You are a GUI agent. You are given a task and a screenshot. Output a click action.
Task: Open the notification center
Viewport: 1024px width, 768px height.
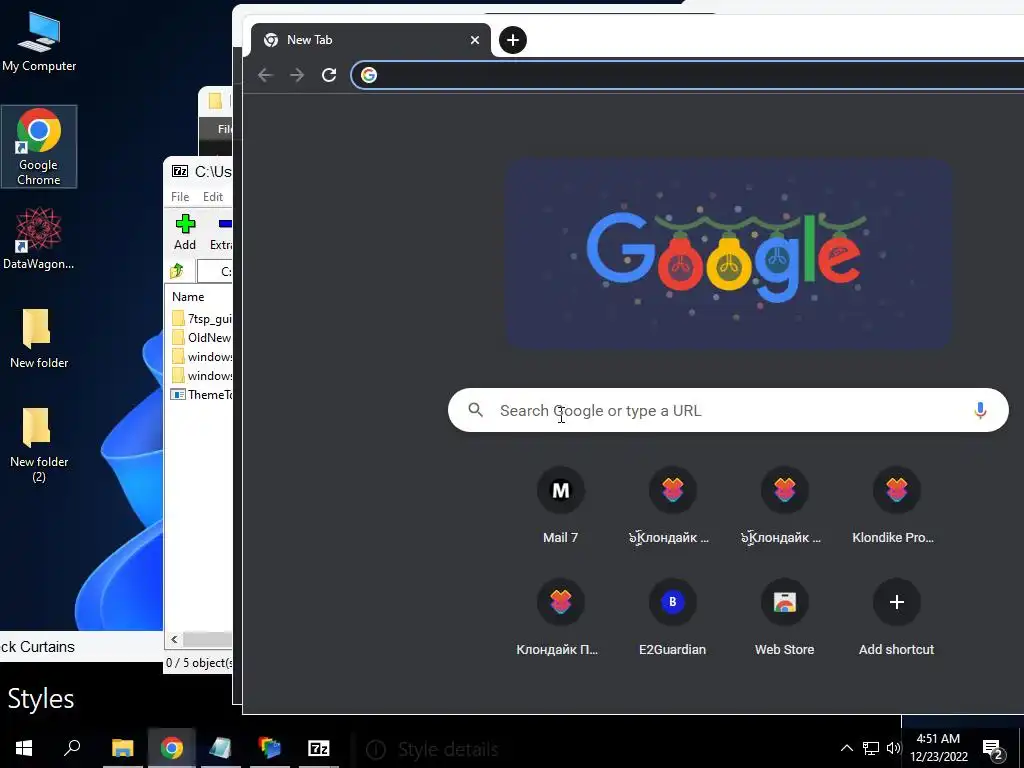pyautogui.click(x=993, y=749)
